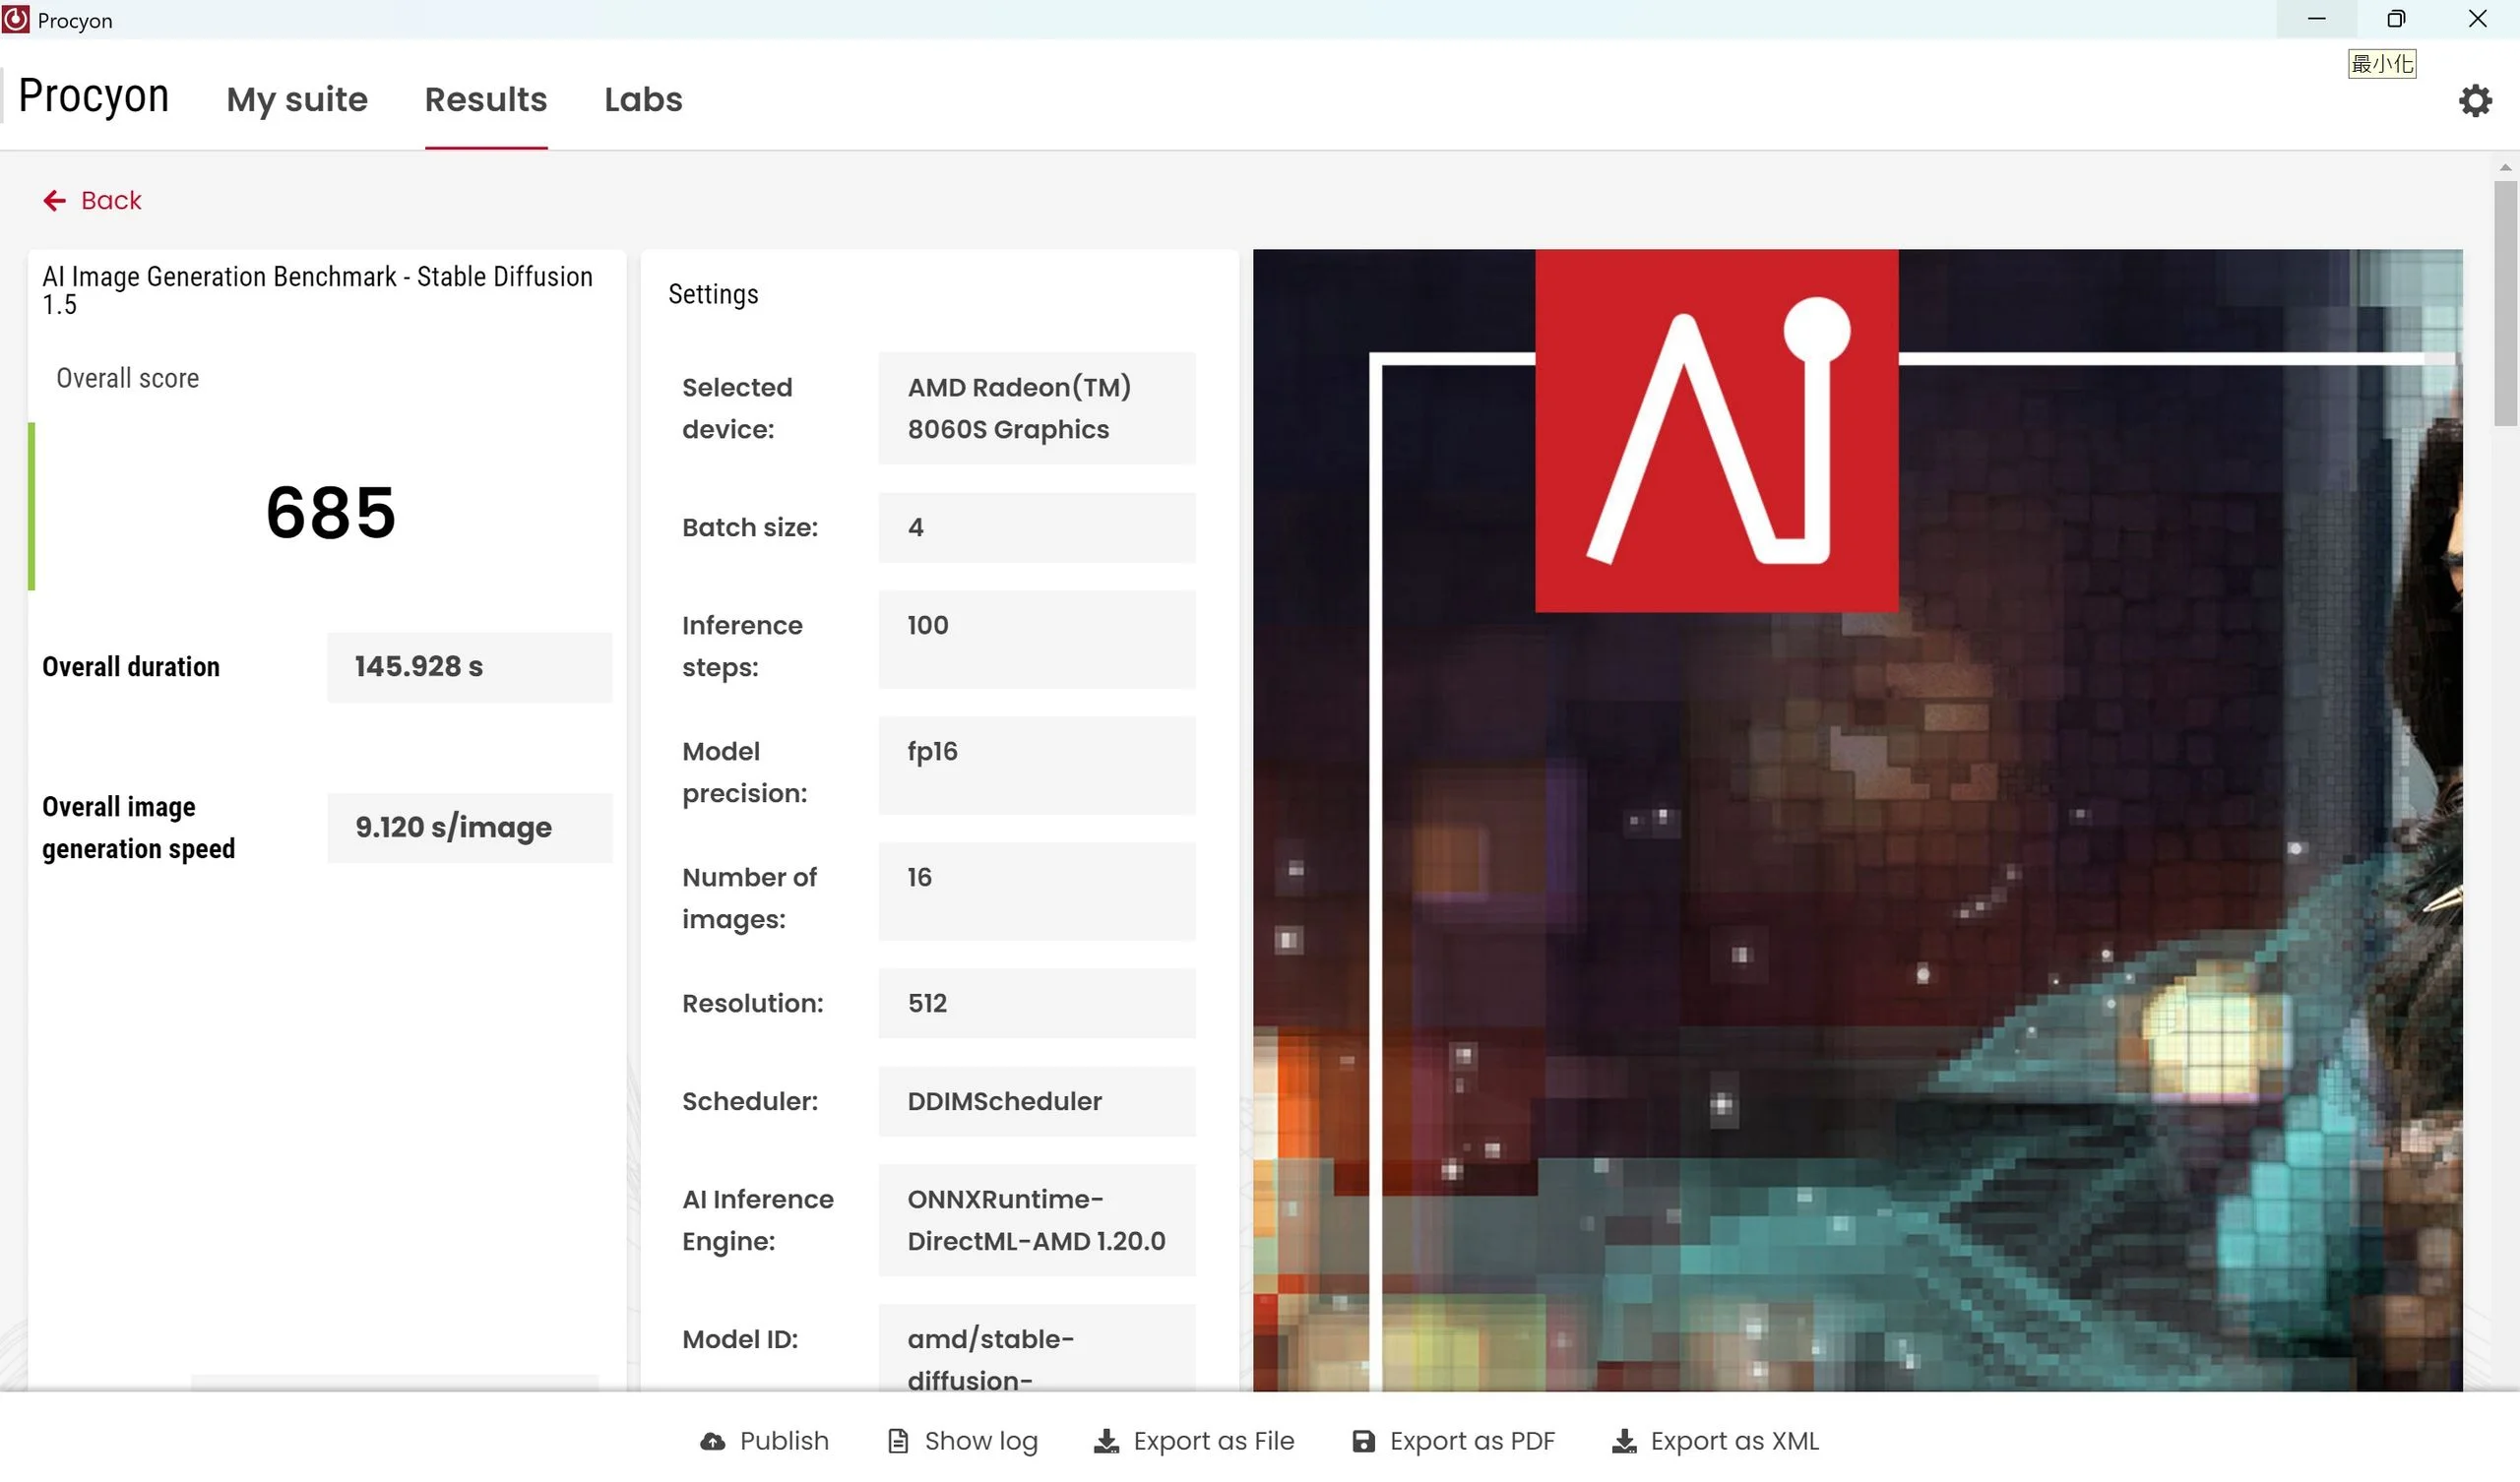Click the Show log button text
2520x1482 pixels.
pos(981,1441)
